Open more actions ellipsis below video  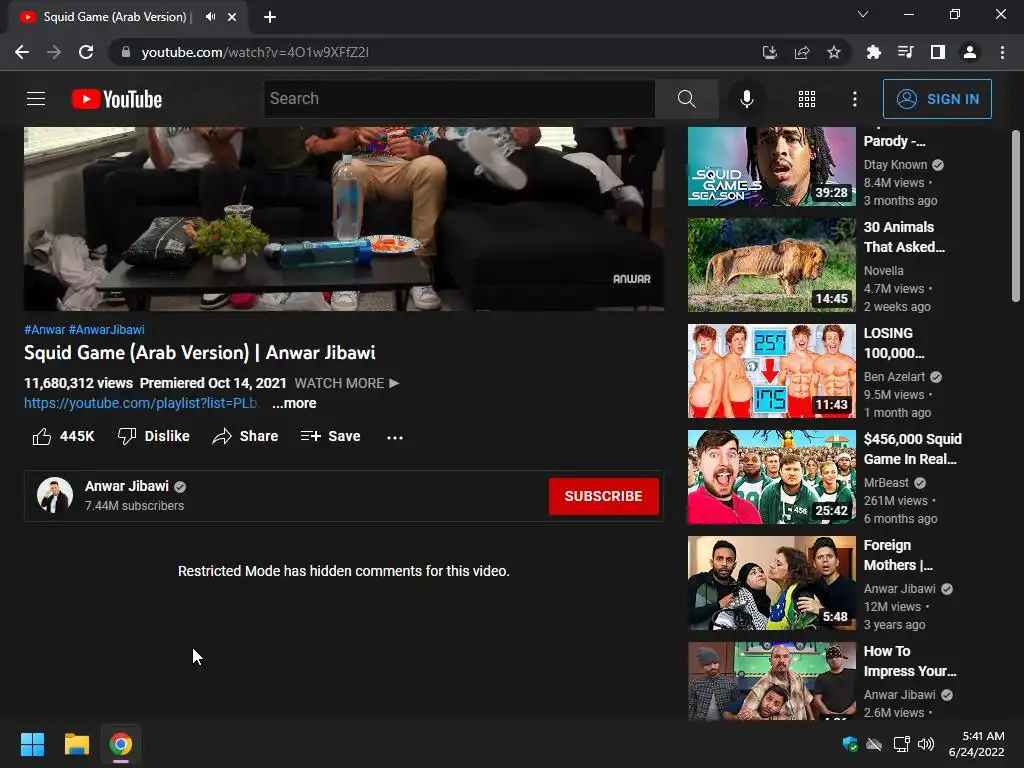(x=394, y=437)
